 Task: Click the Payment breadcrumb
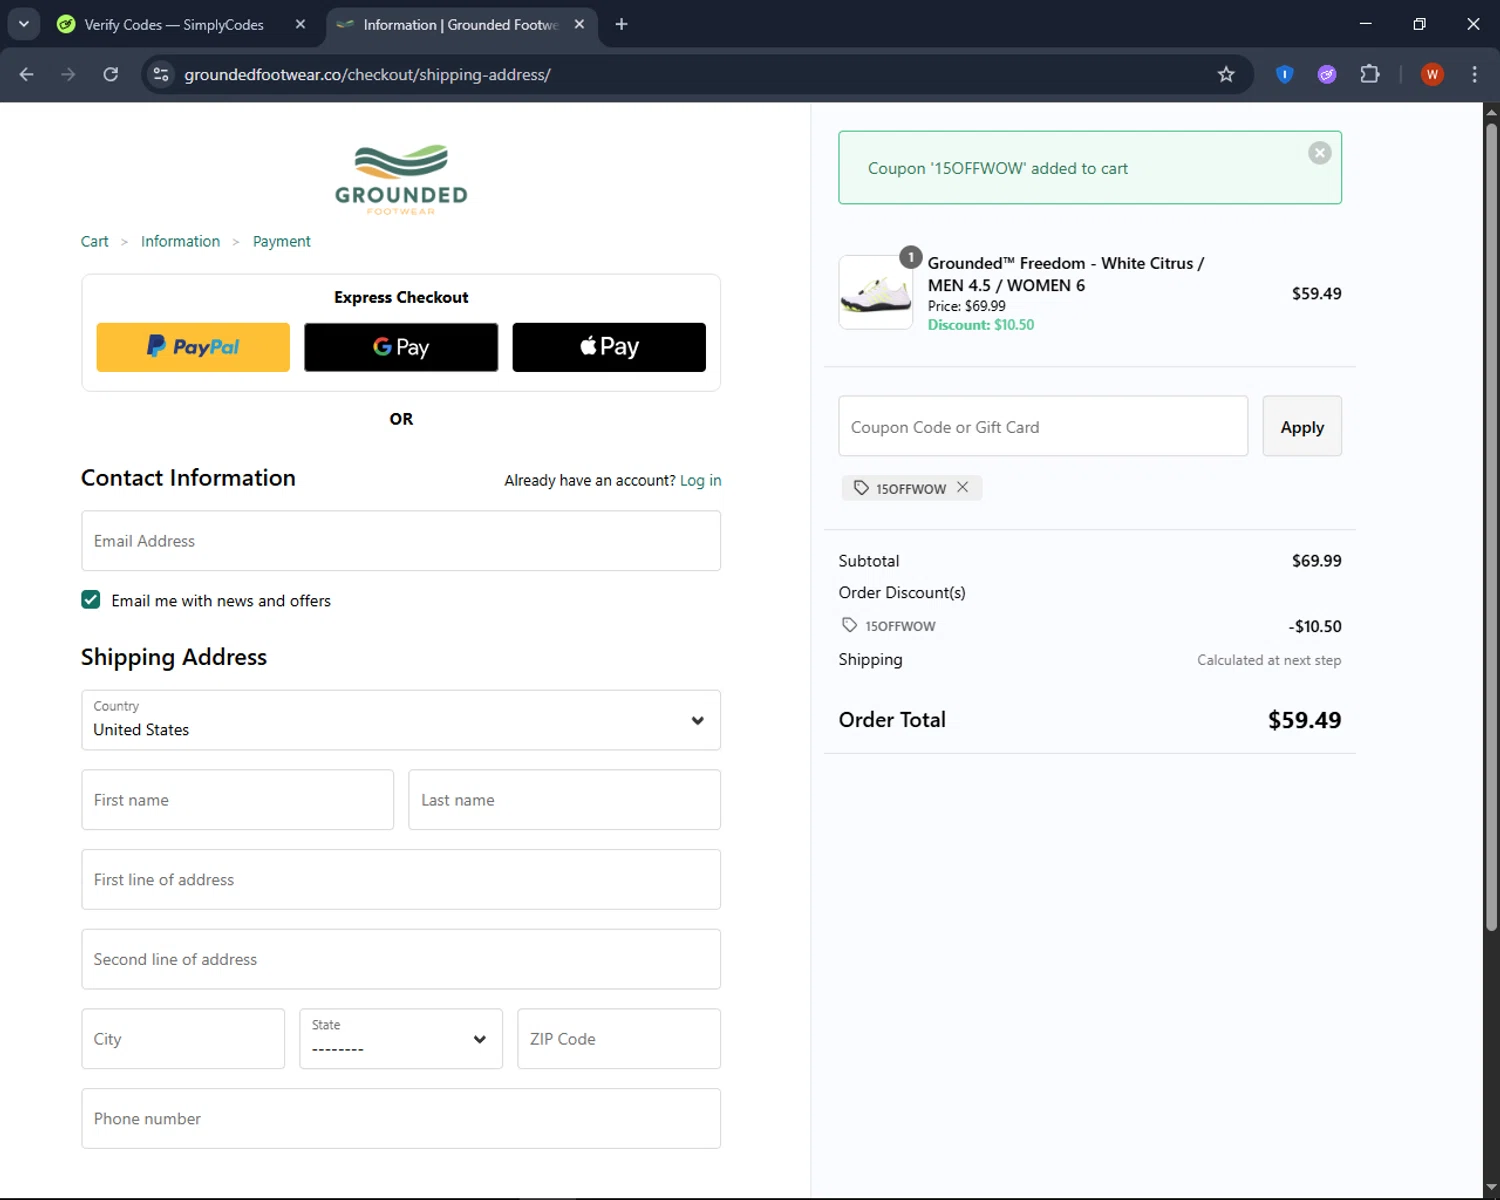[281, 241]
